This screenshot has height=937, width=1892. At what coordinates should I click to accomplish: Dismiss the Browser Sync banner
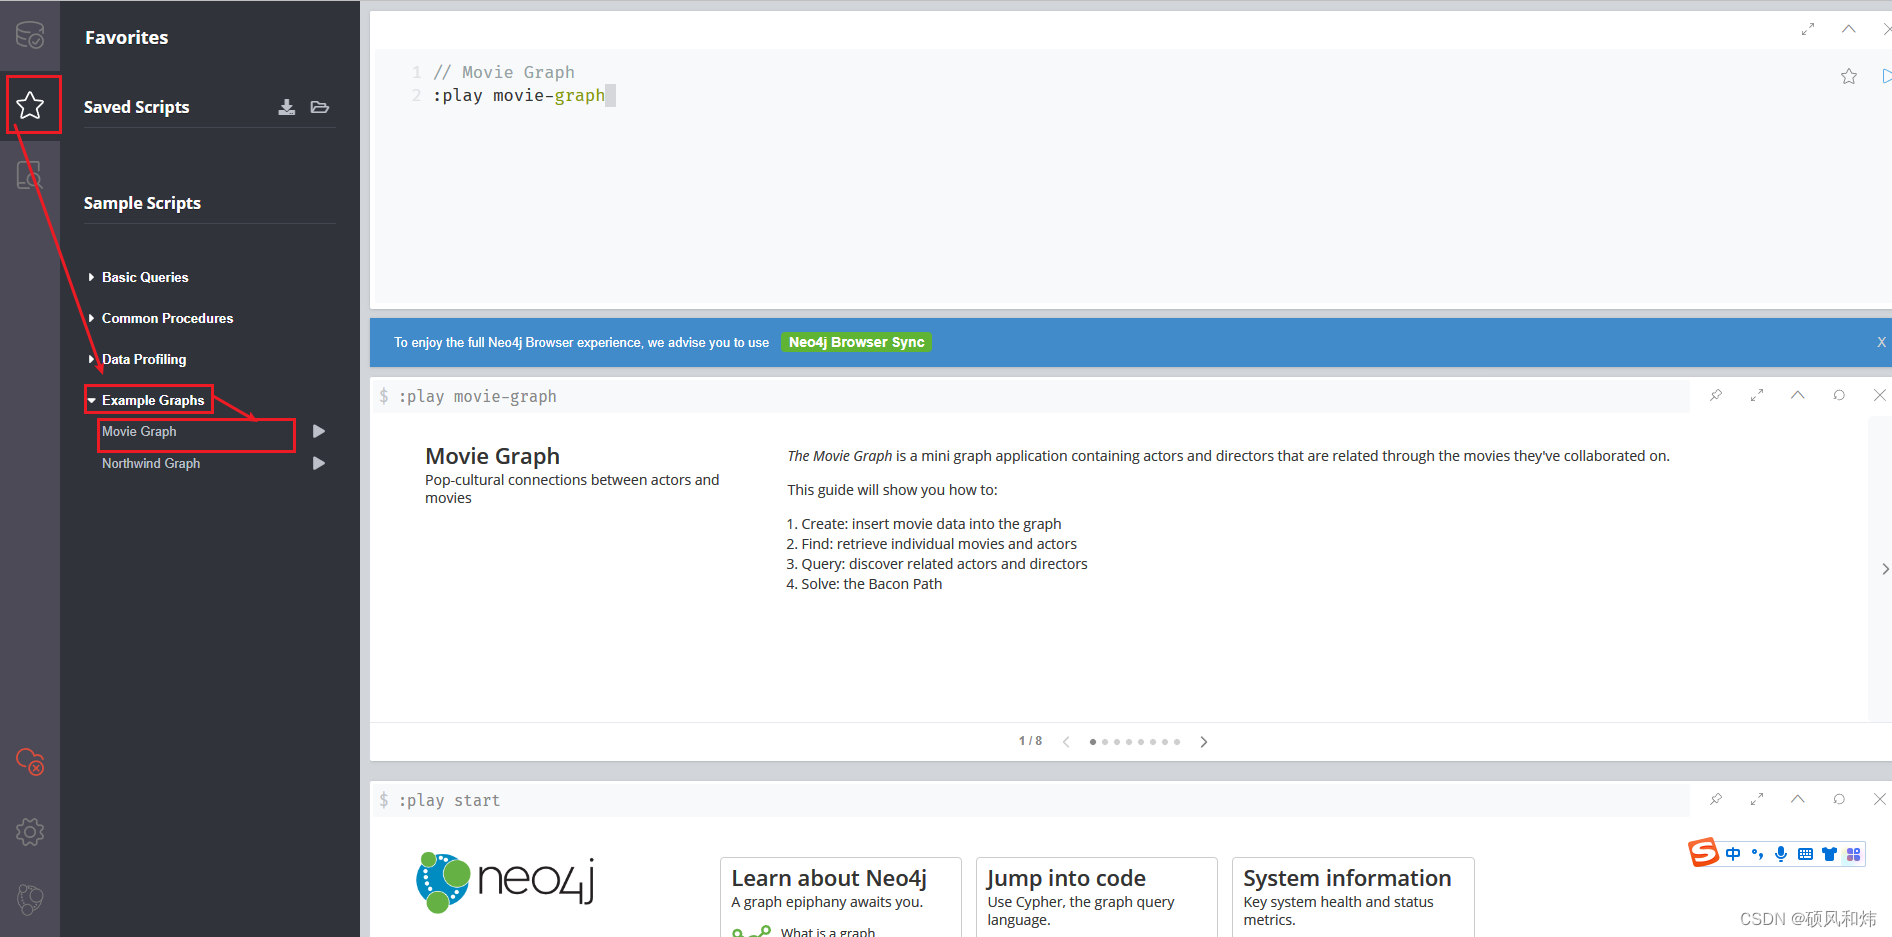(1881, 342)
